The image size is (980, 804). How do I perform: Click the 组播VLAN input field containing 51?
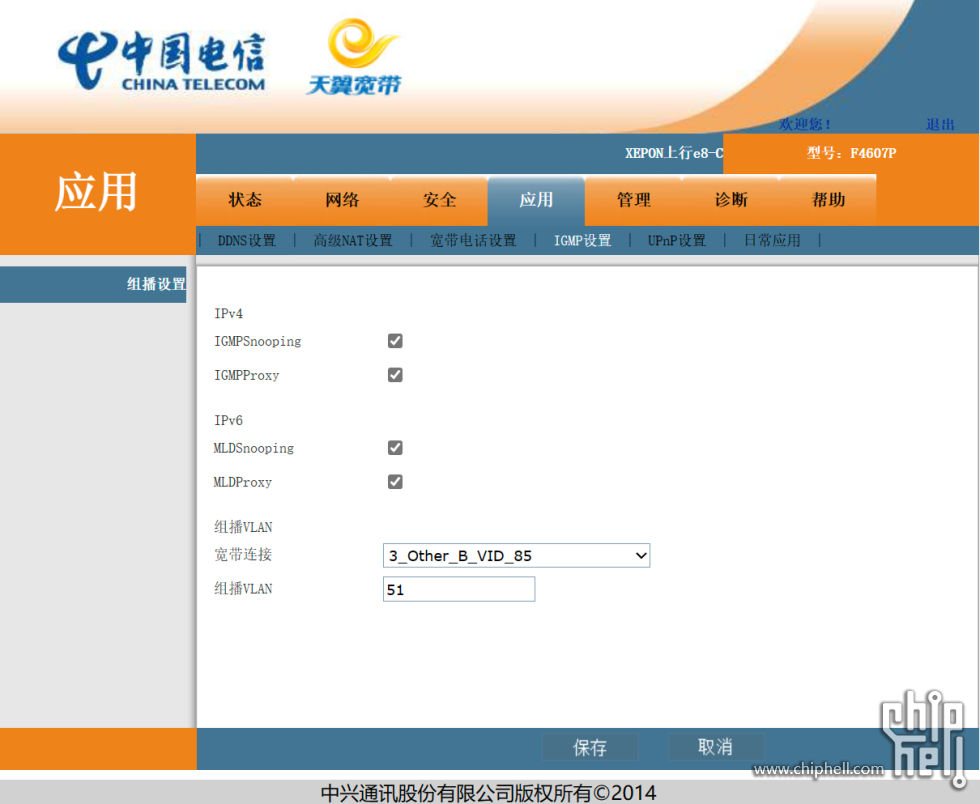(459, 589)
